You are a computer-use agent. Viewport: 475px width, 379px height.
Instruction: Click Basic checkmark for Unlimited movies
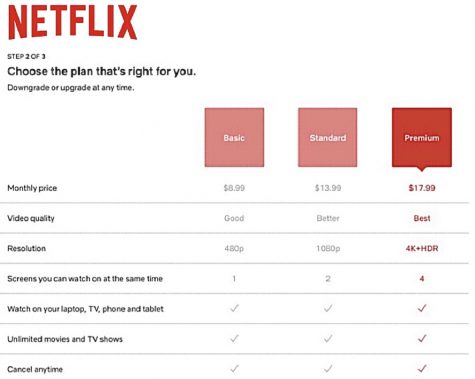pyautogui.click(x=235, y=339)
